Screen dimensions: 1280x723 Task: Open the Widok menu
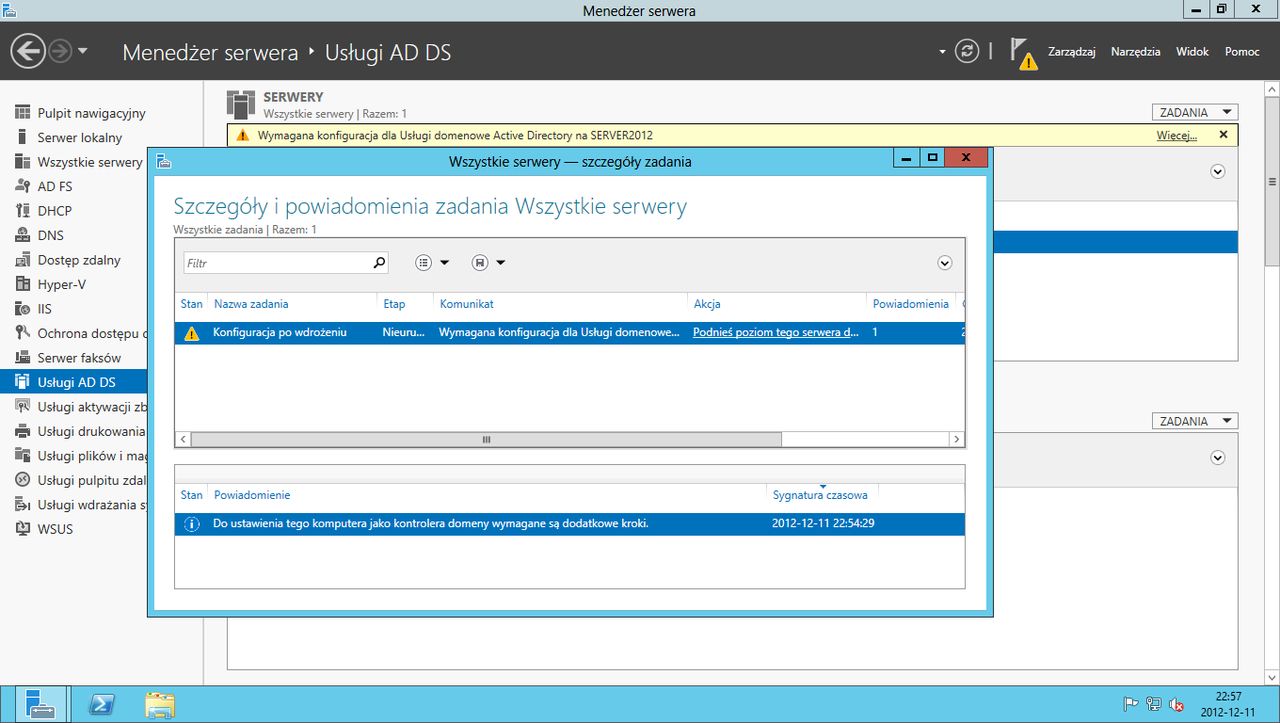coord(1192,51)
